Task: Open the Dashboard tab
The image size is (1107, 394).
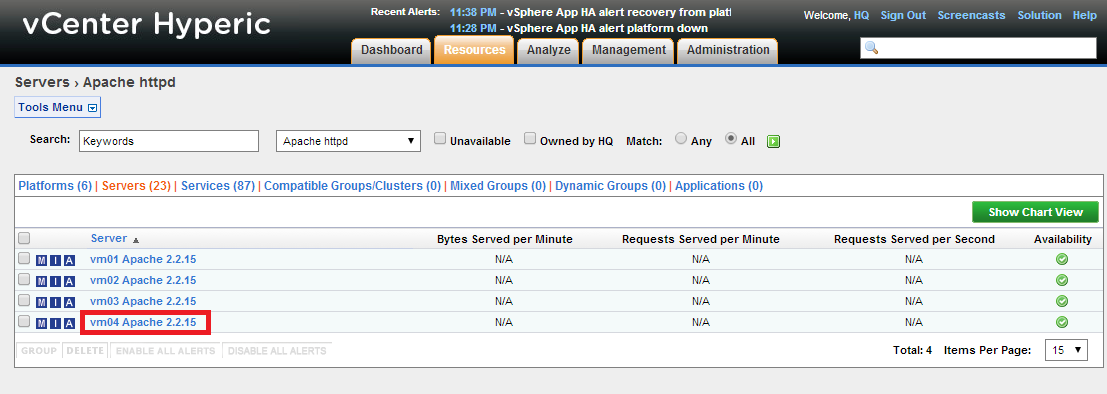Action: pyautogui.click(x=392, y=50)
